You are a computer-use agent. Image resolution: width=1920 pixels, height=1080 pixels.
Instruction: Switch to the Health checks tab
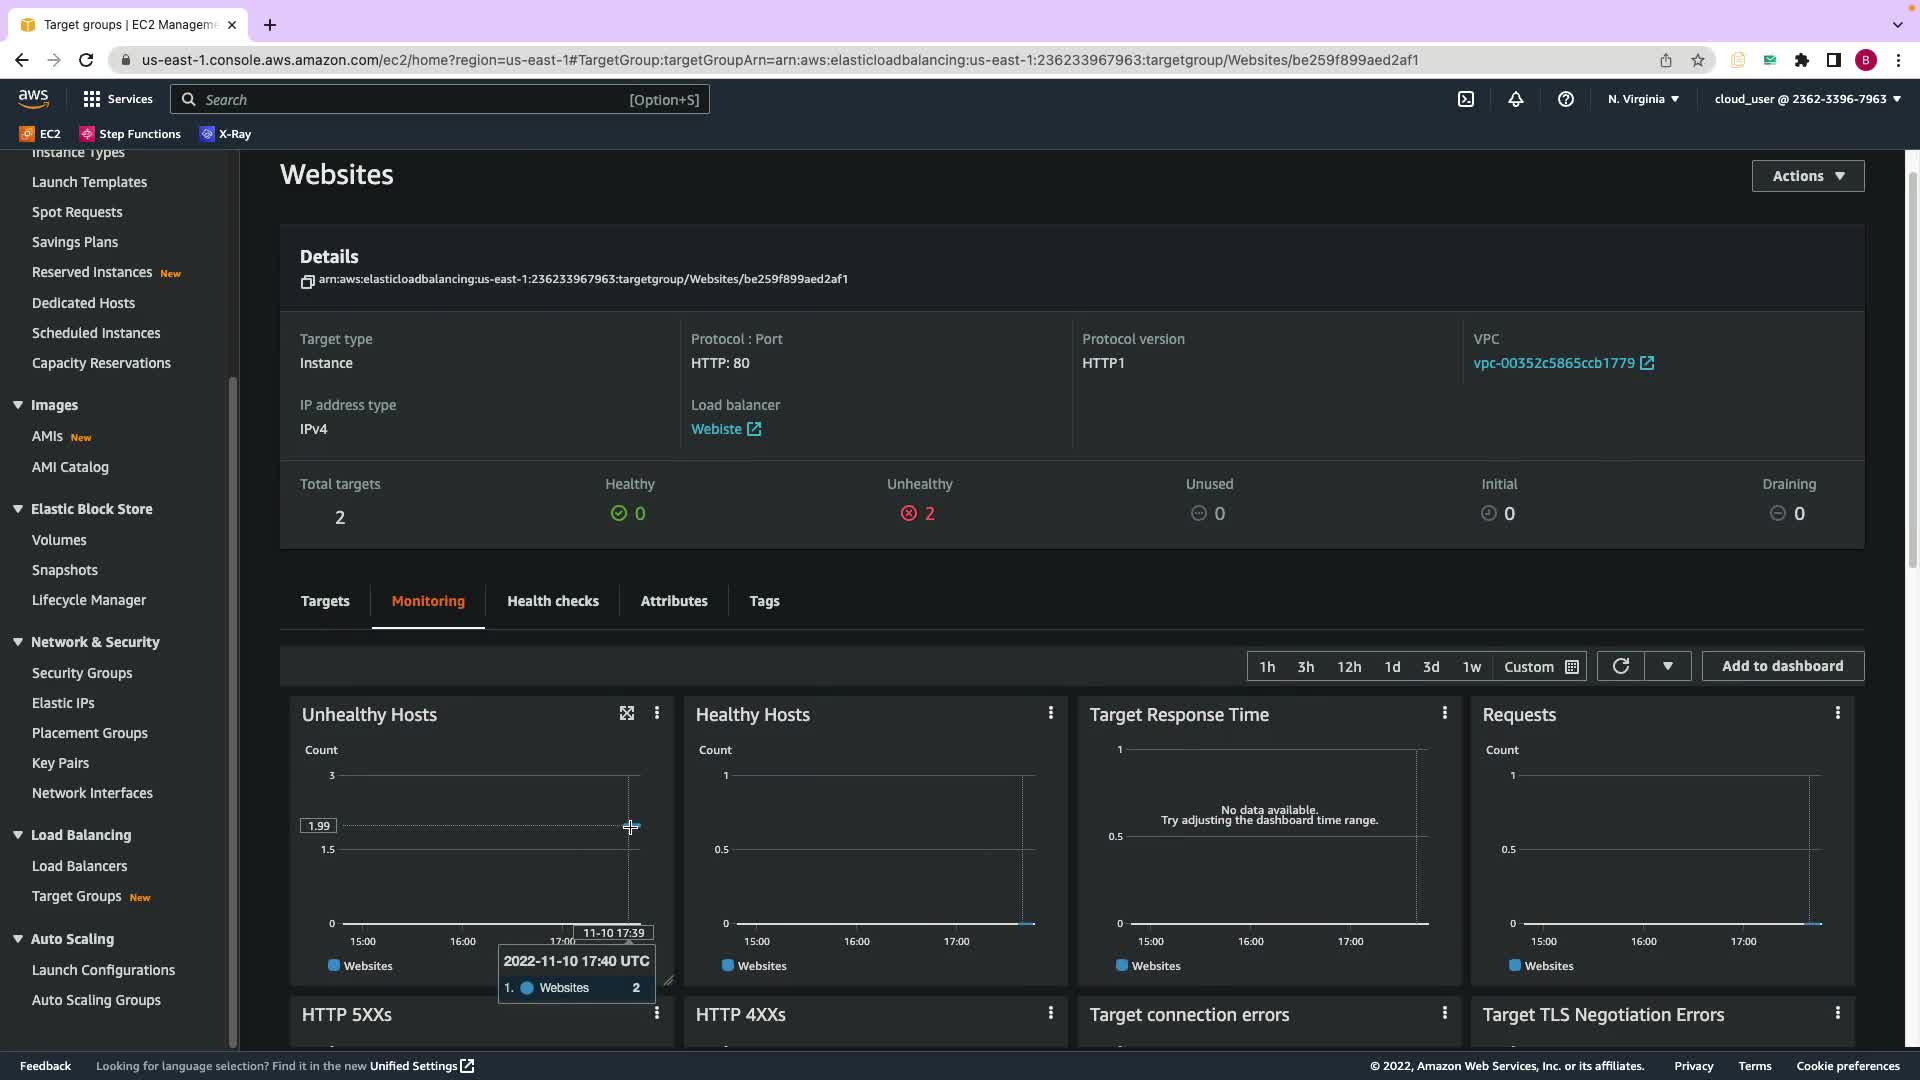coord(552,601)
